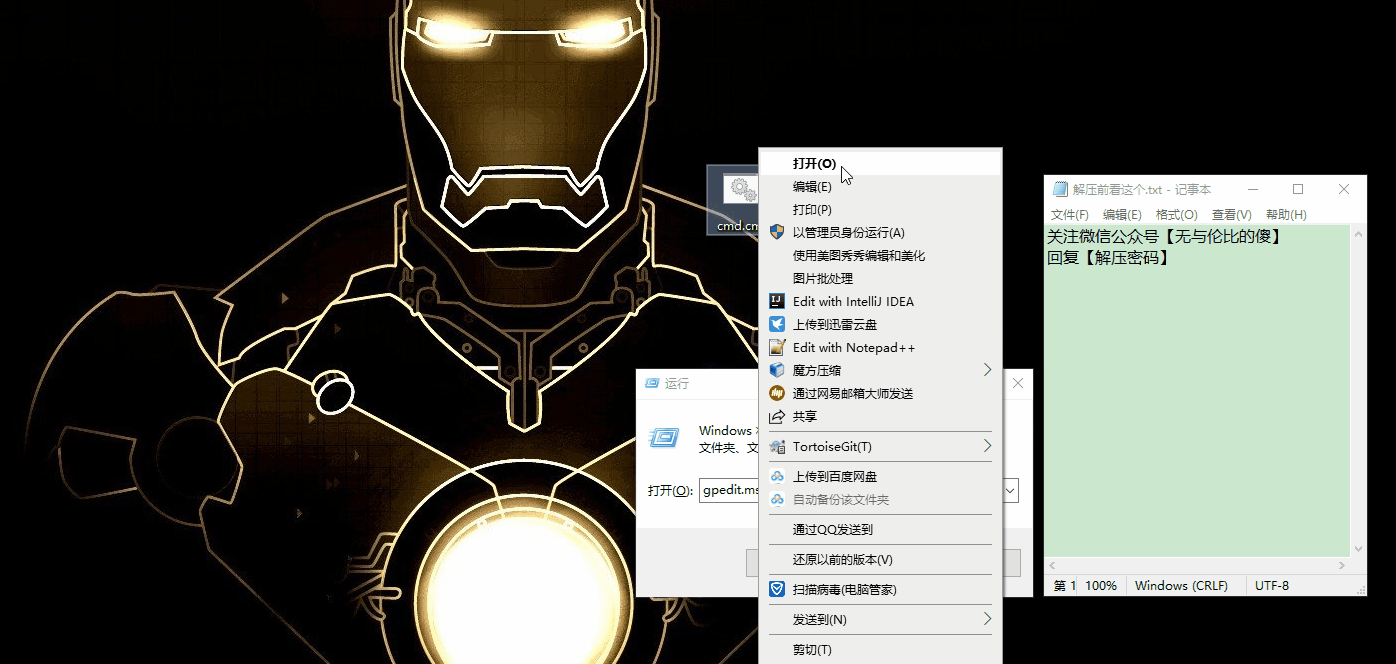This screenshot has height=664, width=1396.
Task: Expand the TortoiseGit(T) submenu arrow
Action: pos(987,446)
